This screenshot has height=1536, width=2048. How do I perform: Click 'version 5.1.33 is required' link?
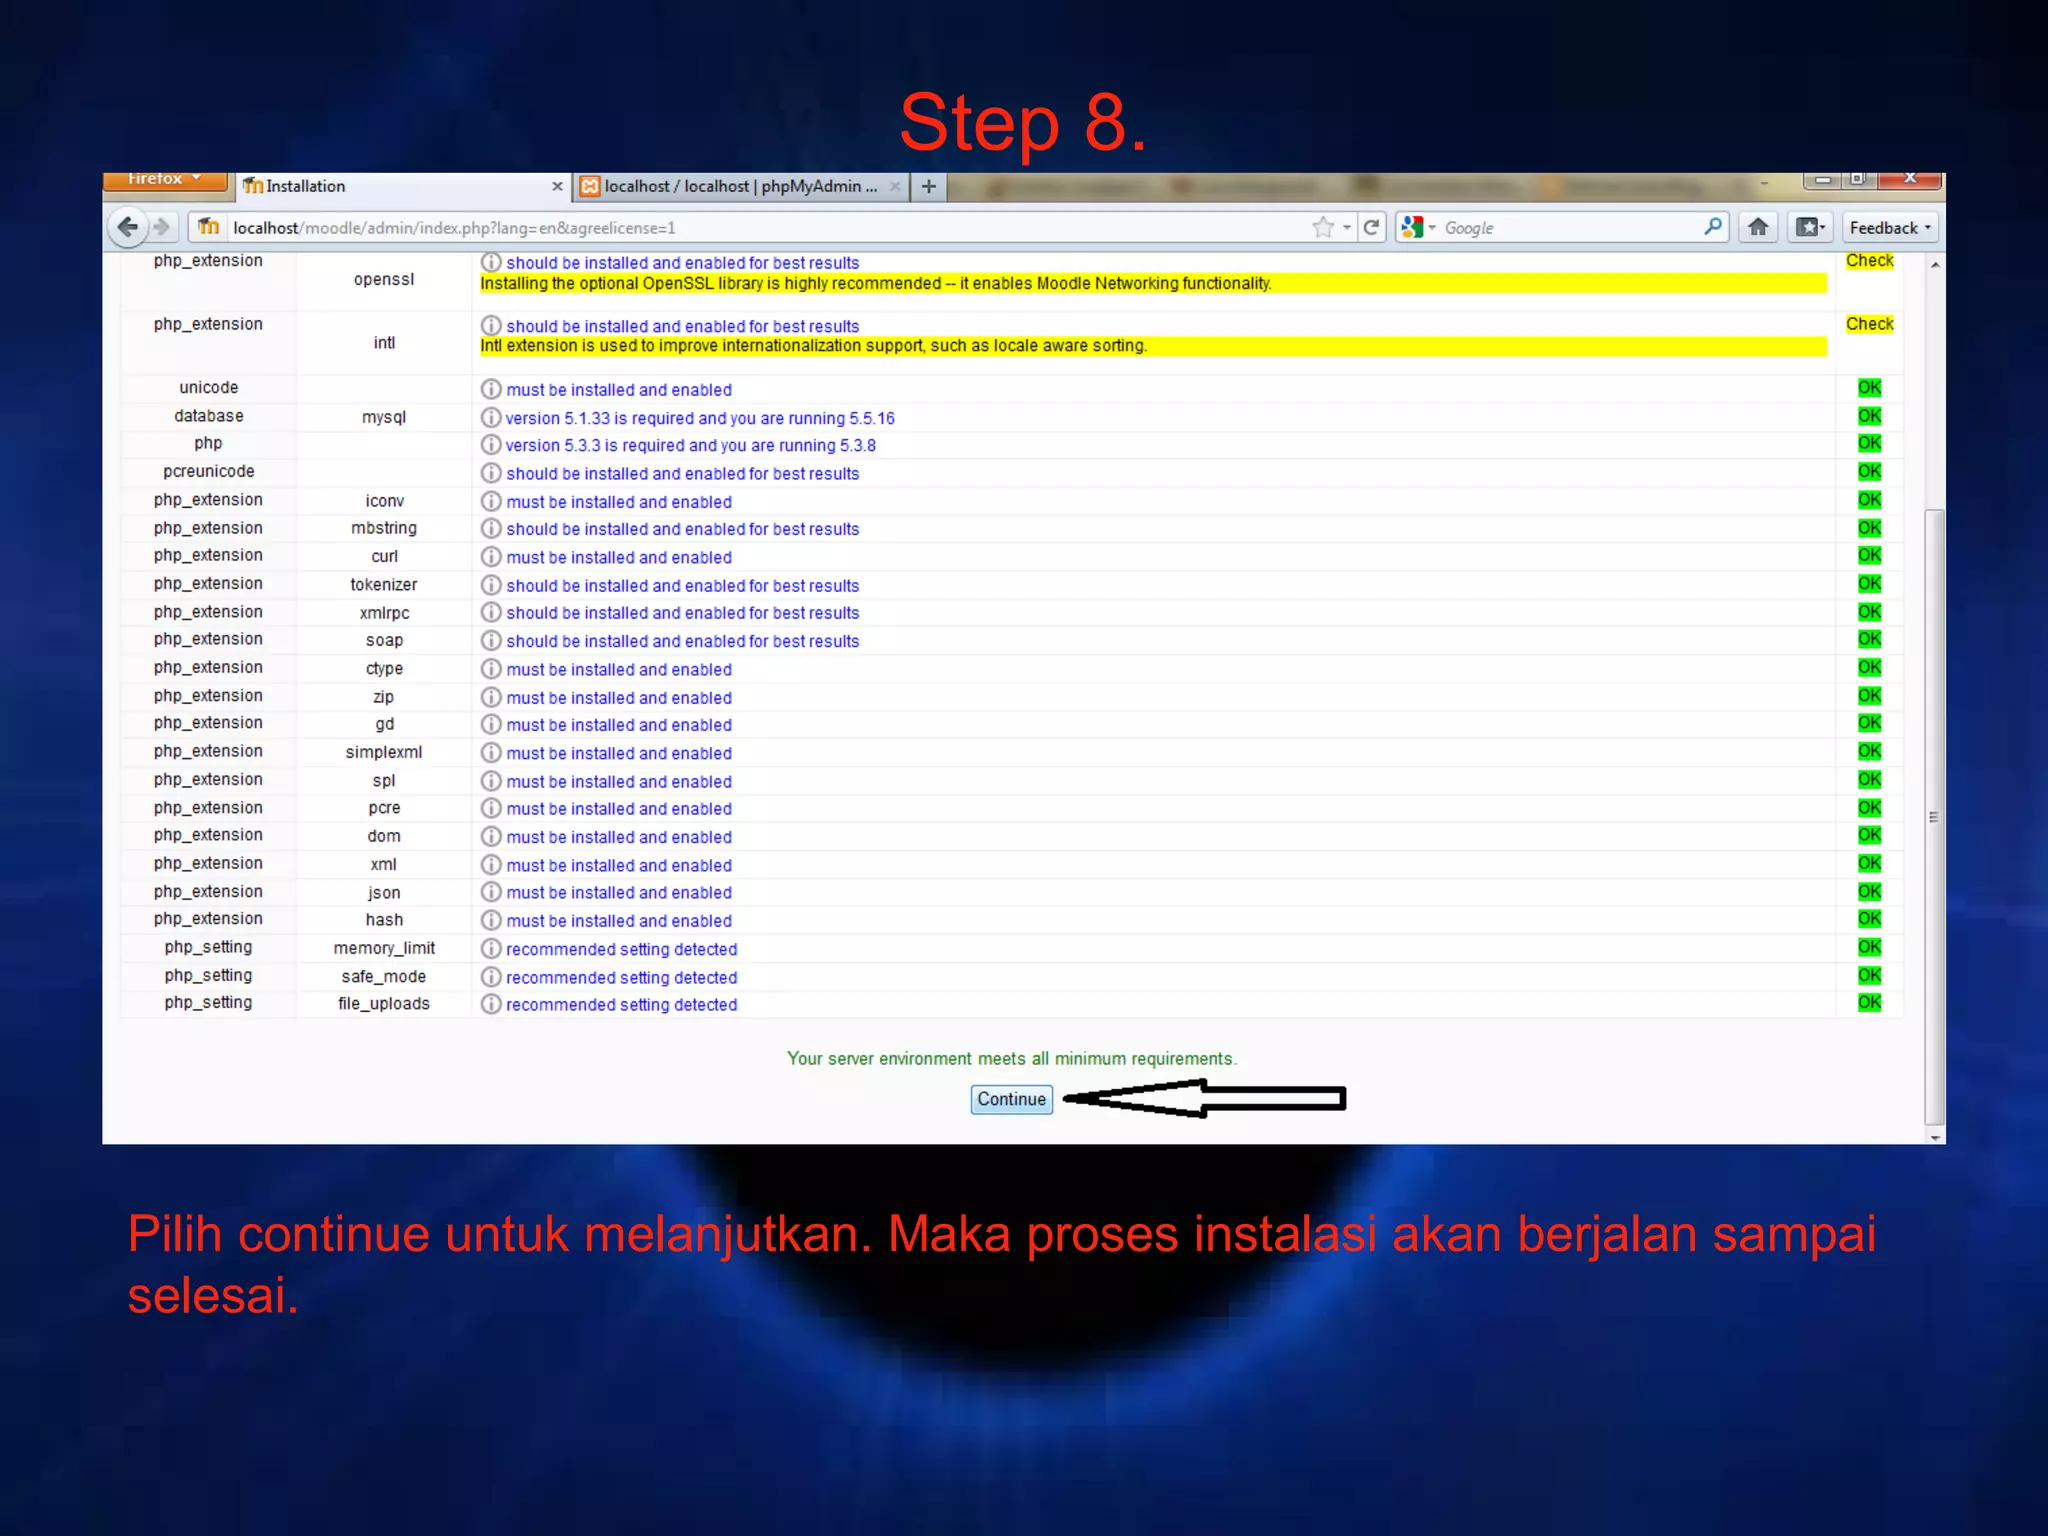coord(700,418)
